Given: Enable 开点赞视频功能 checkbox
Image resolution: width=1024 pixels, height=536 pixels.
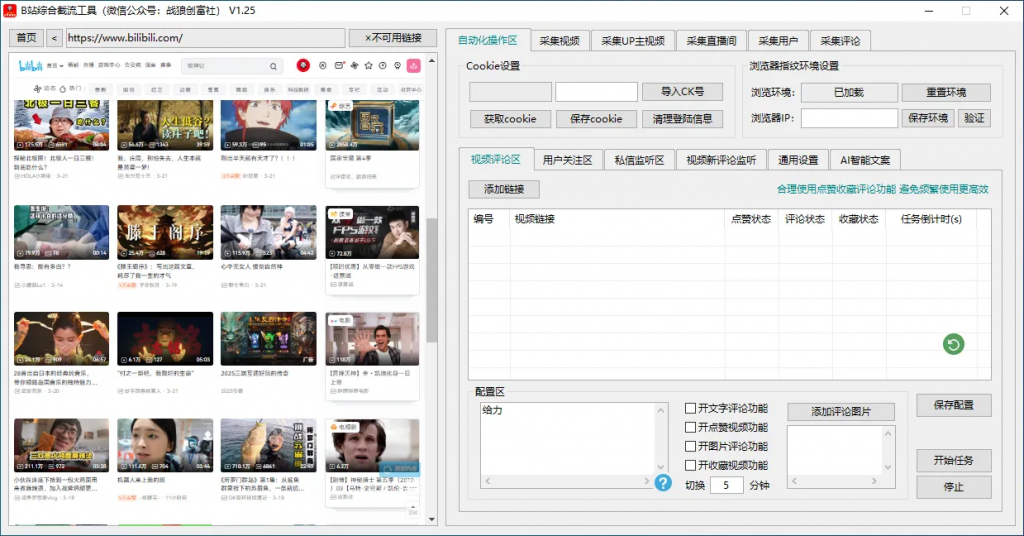Looking at the screenshot, I should pyautogui.click(x=690, y=427).
